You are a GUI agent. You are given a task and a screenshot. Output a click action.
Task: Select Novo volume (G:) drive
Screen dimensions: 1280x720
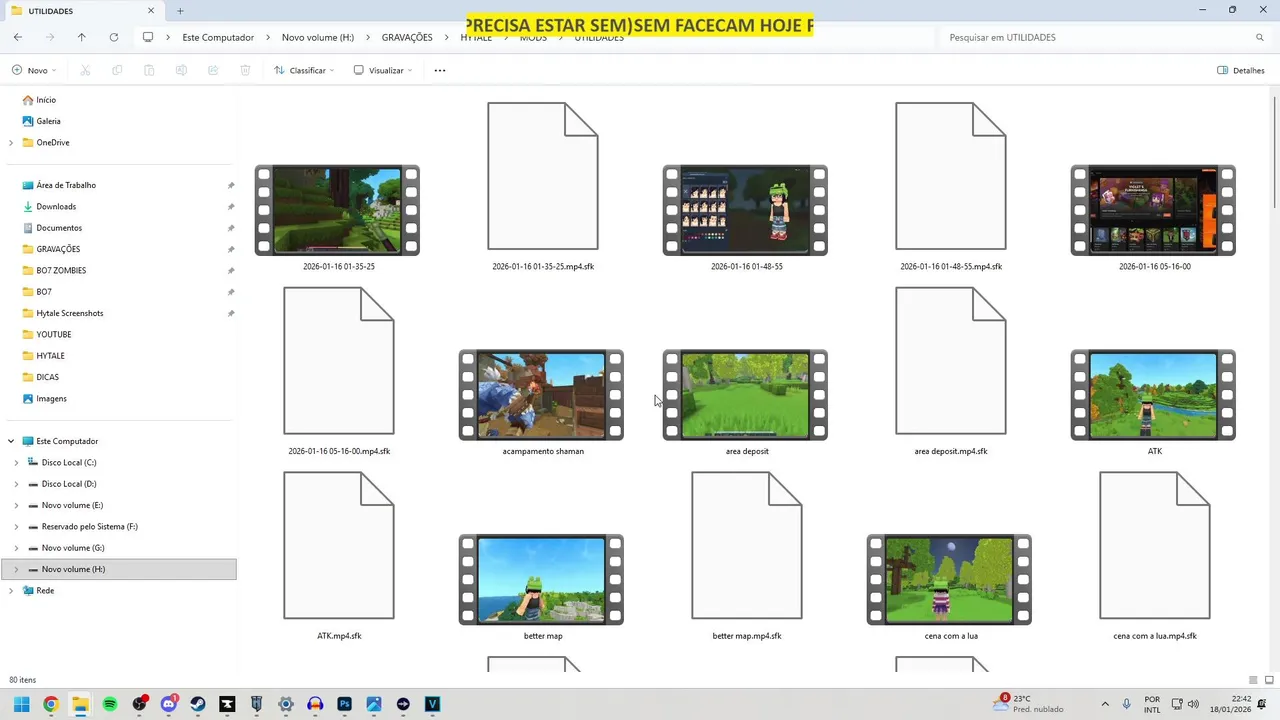coord(73,548)
